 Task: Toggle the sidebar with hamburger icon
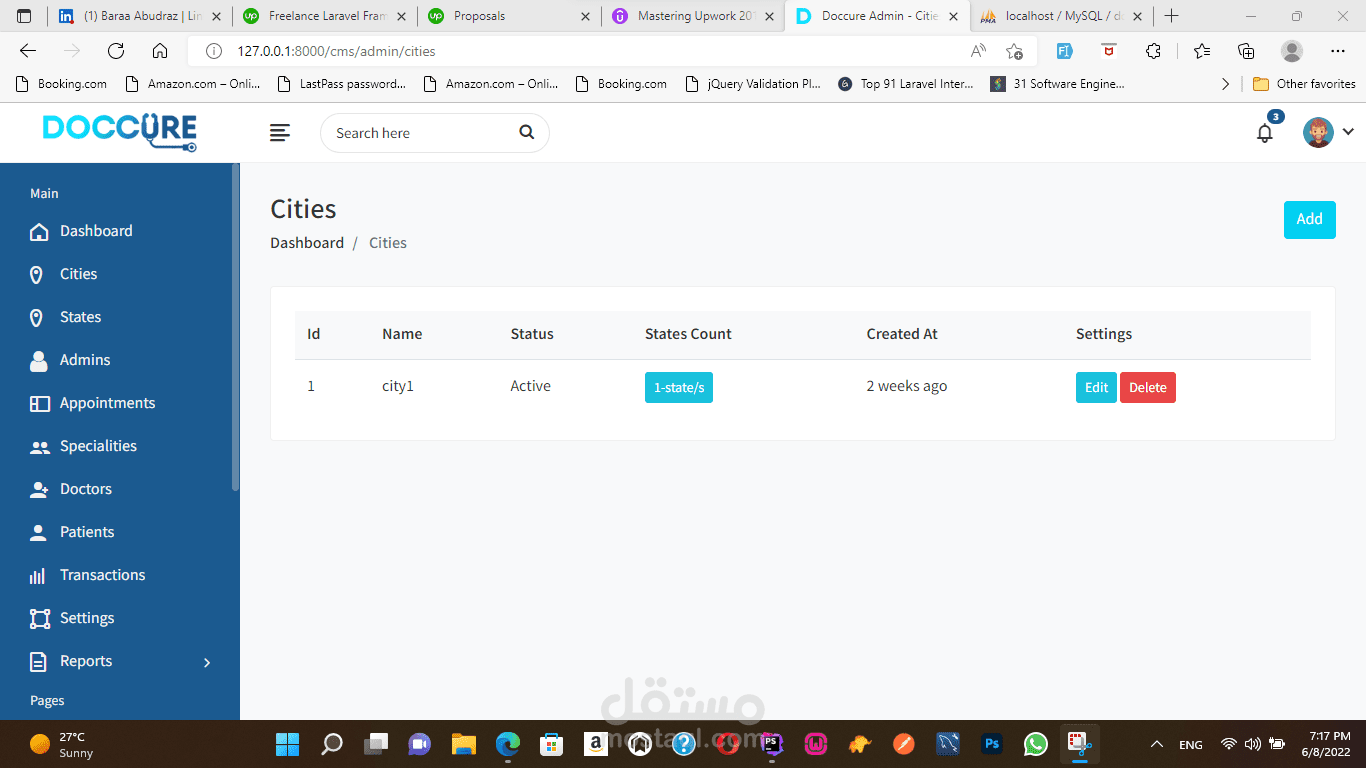(280, 133)
